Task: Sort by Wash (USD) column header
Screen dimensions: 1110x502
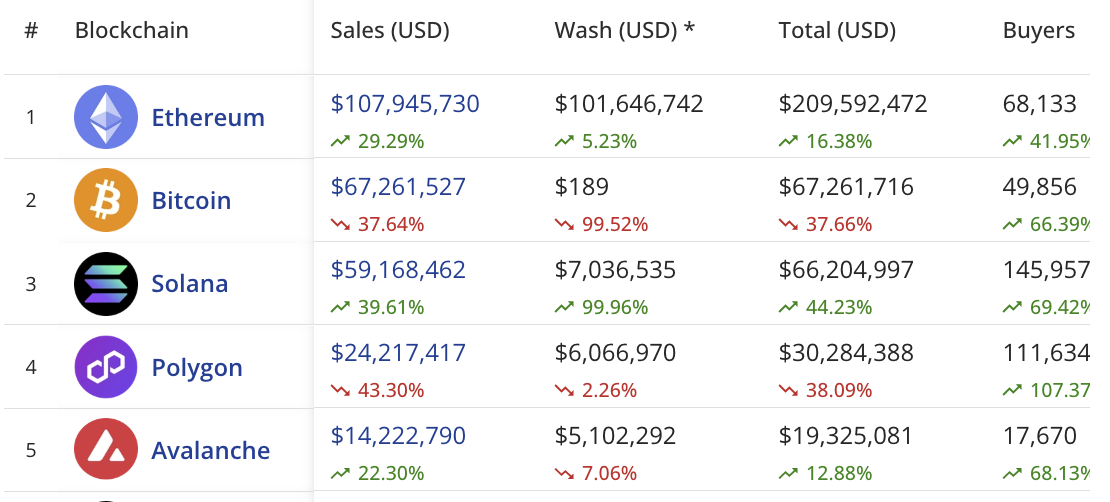Action: 624,30
